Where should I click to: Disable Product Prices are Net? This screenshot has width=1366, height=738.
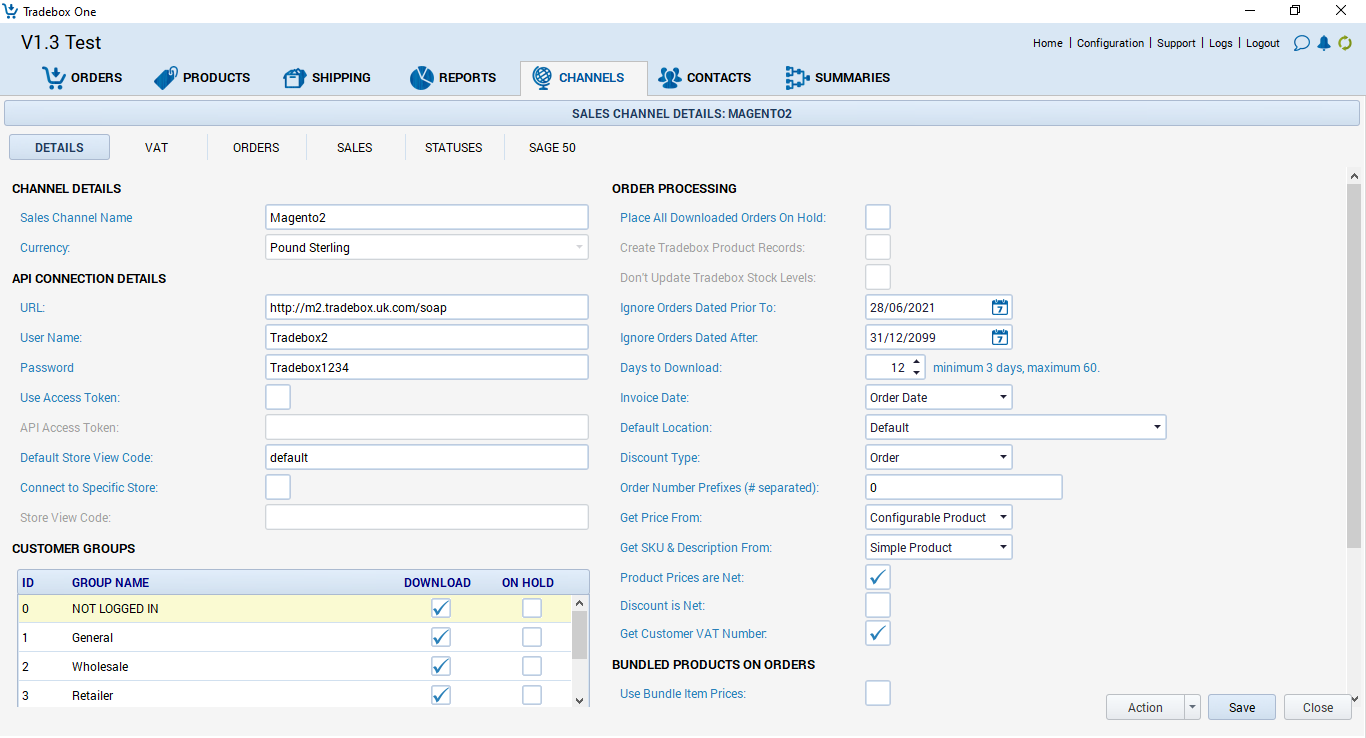tap(877, 577)
